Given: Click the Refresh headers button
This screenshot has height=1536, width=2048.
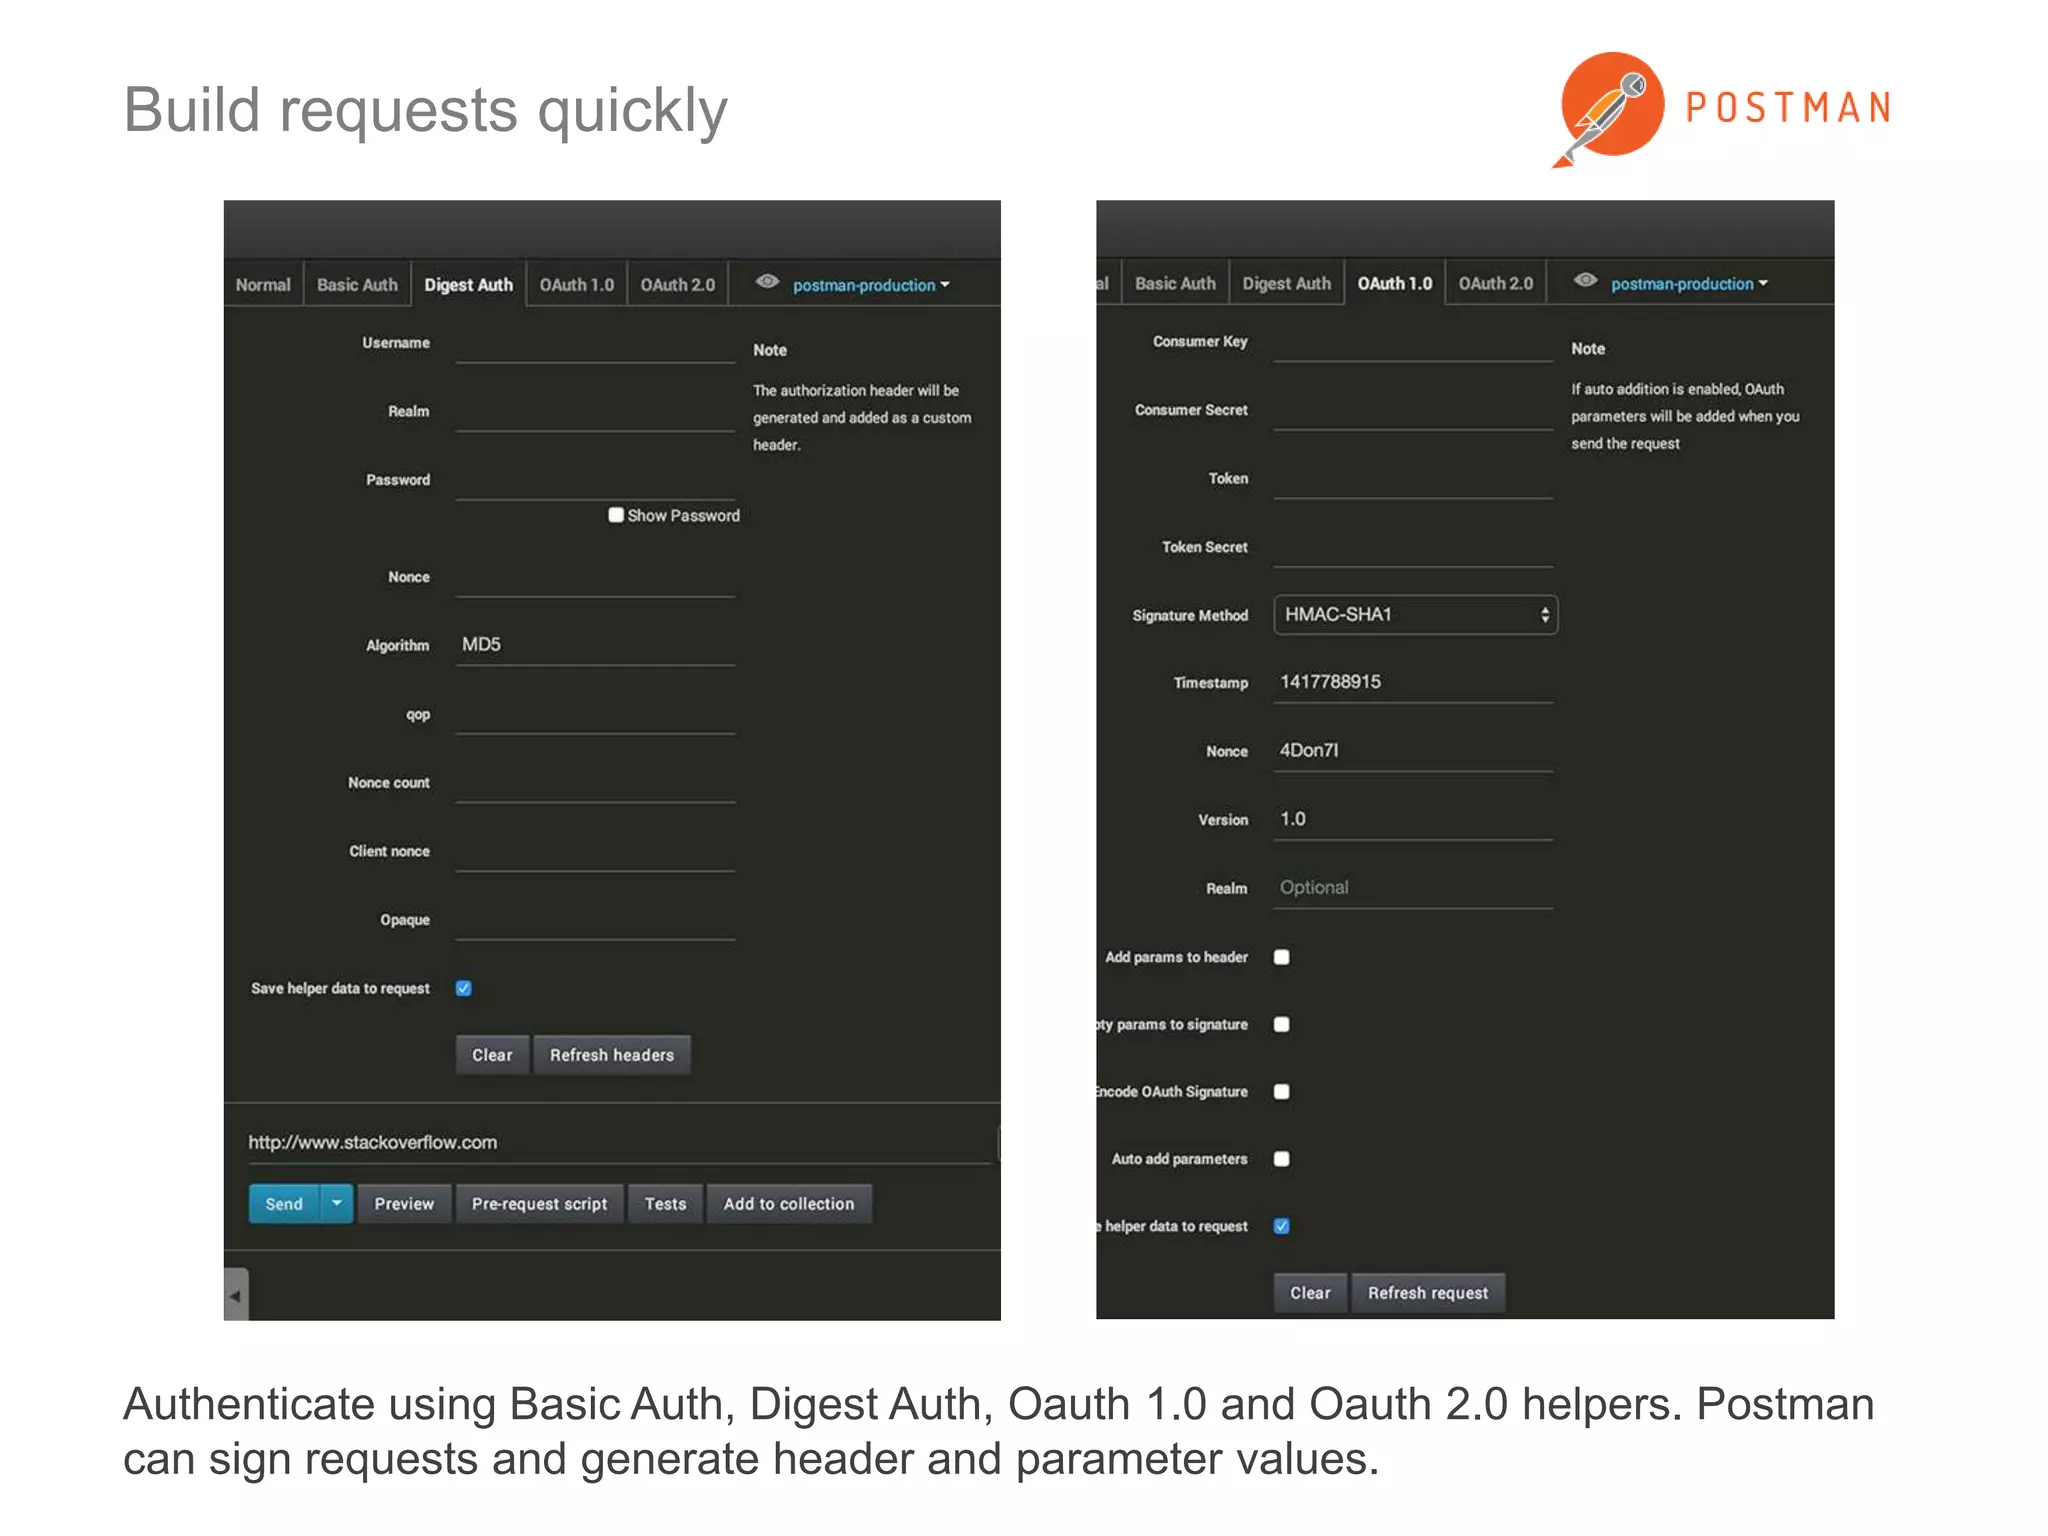Looking at the screenshot, I should coord(612,1055).
